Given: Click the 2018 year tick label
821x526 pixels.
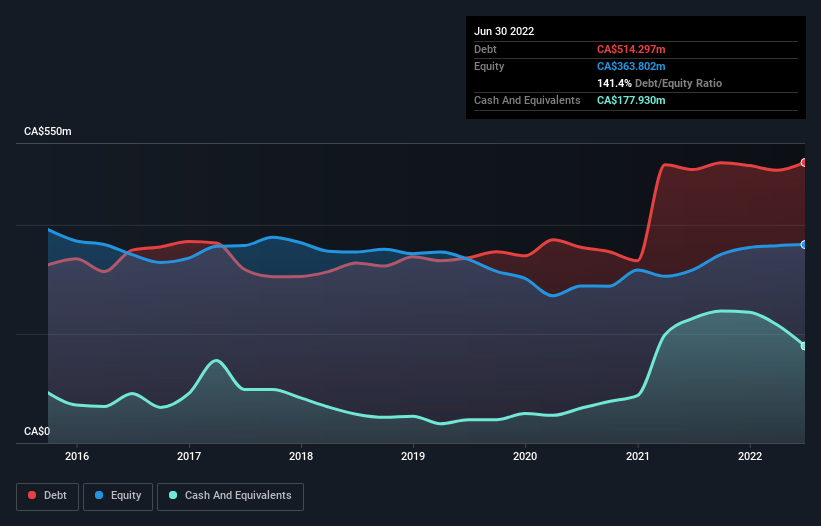Looking at the screenshot, I should click(301, 457).
